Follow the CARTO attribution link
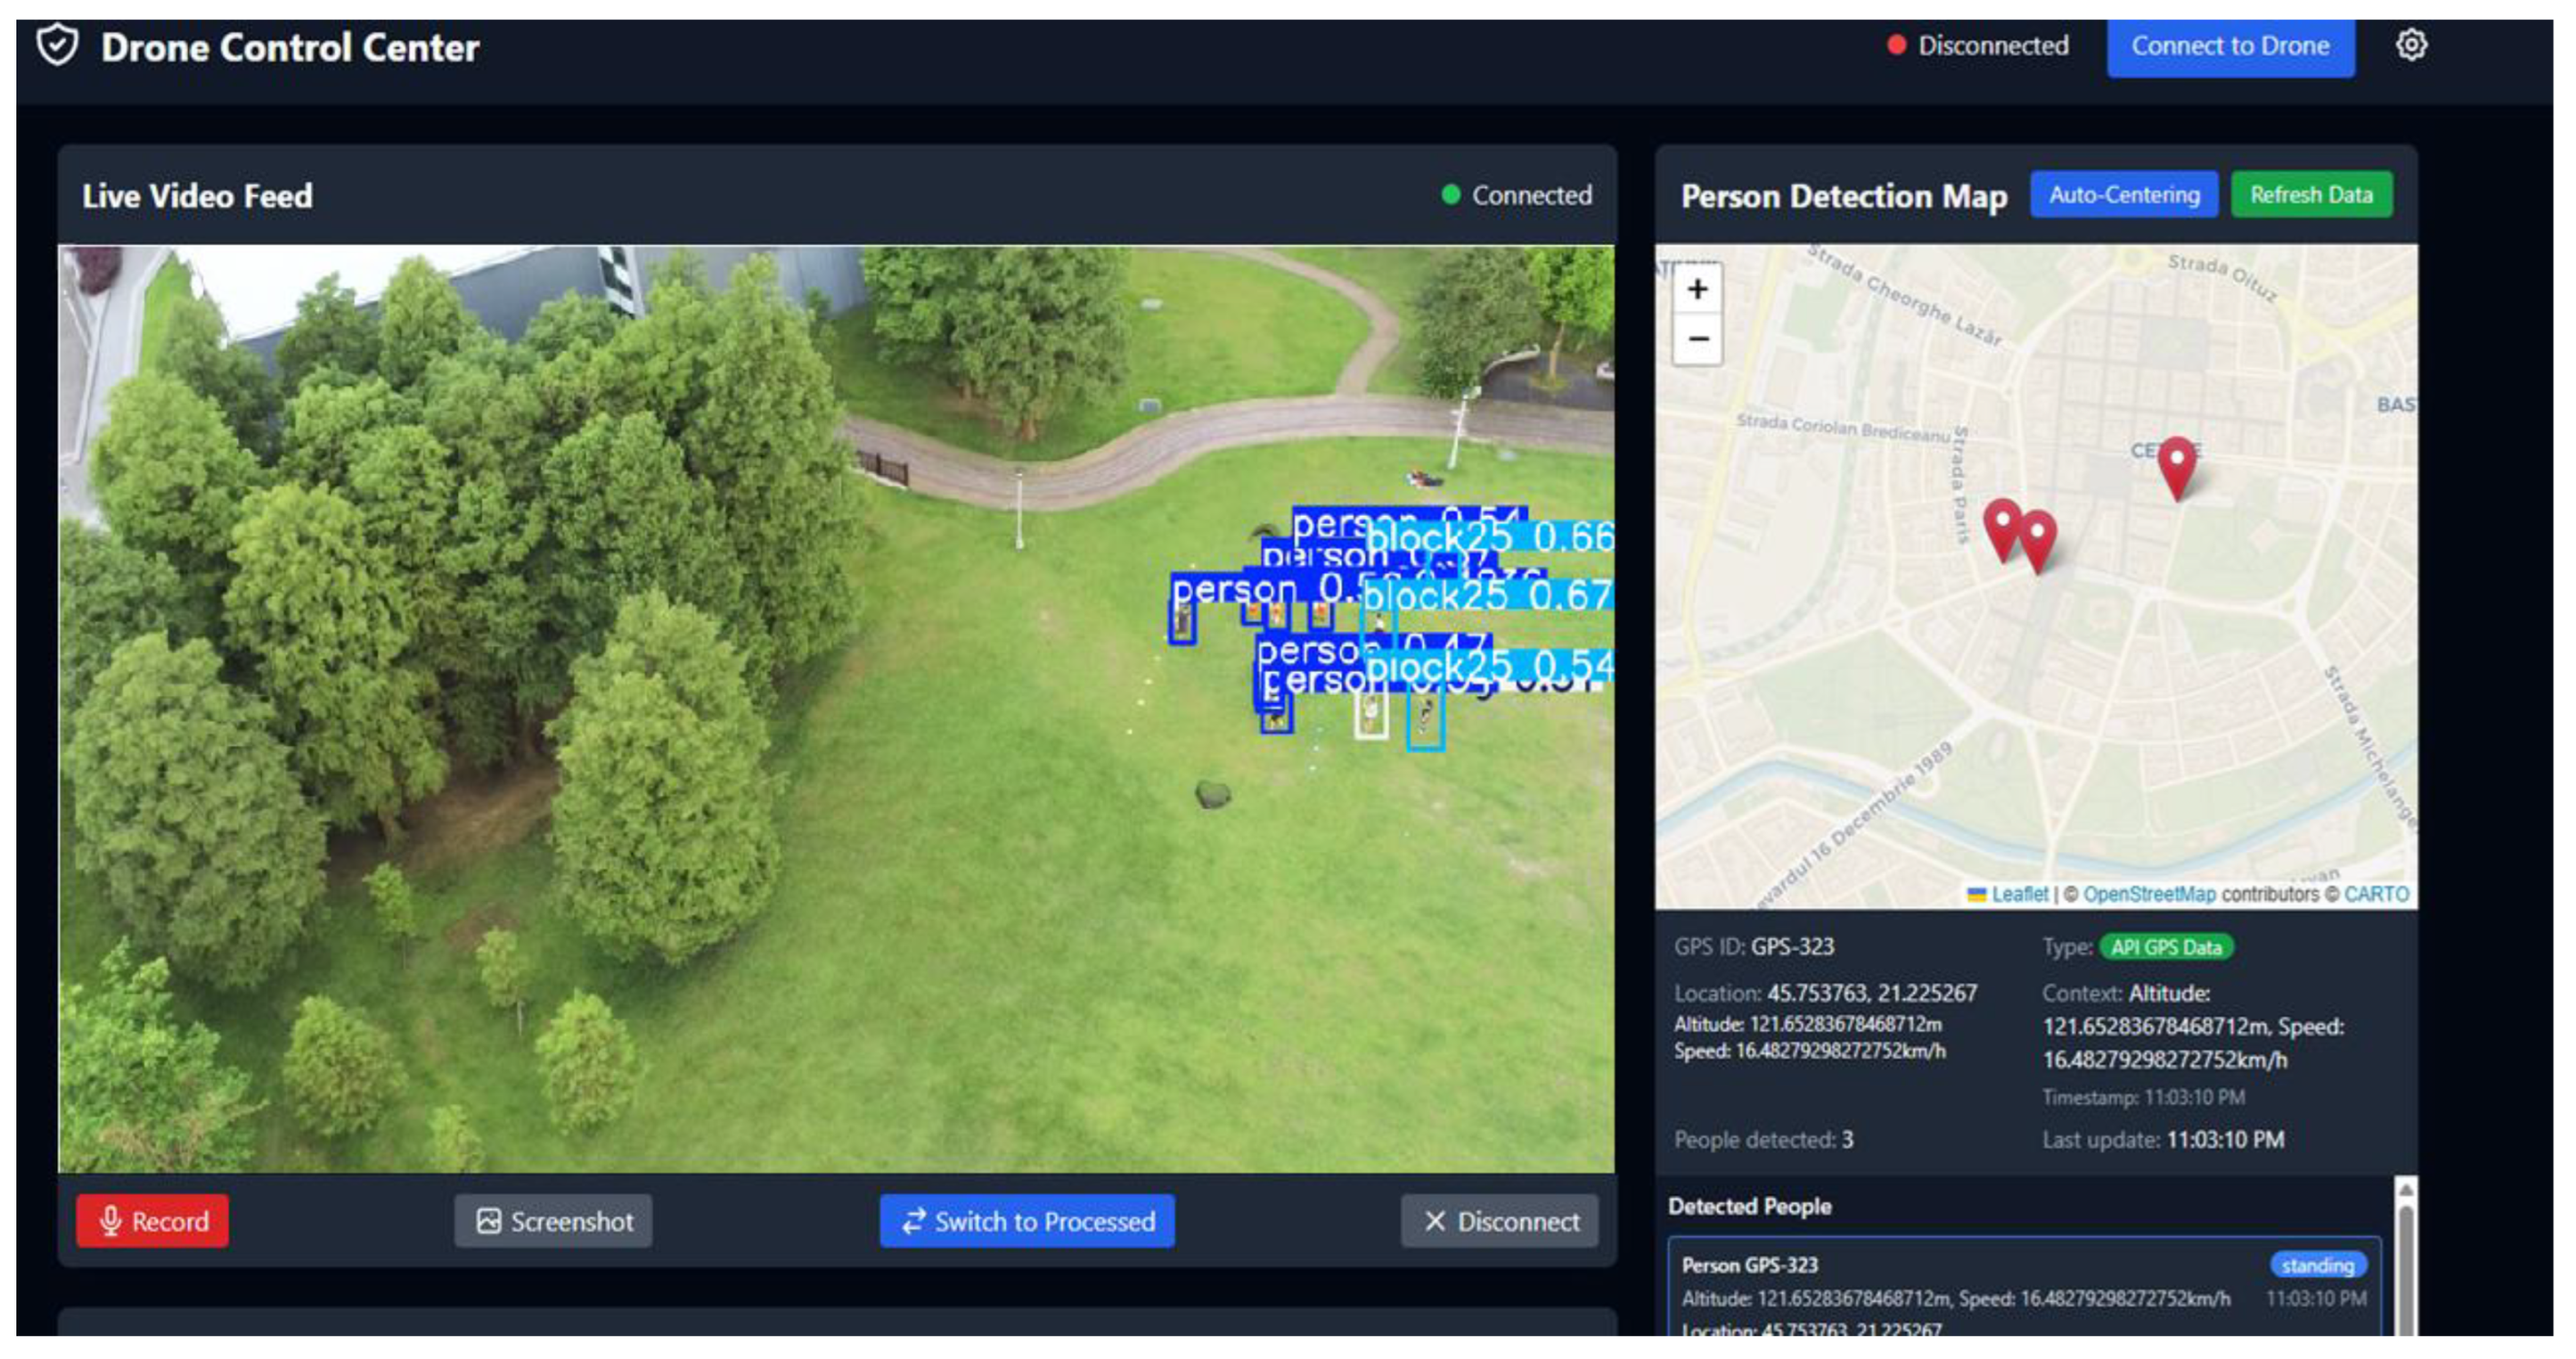Image resolution: width=2576 pixels, height=1359 pixels. click(x=2376, y=894)
